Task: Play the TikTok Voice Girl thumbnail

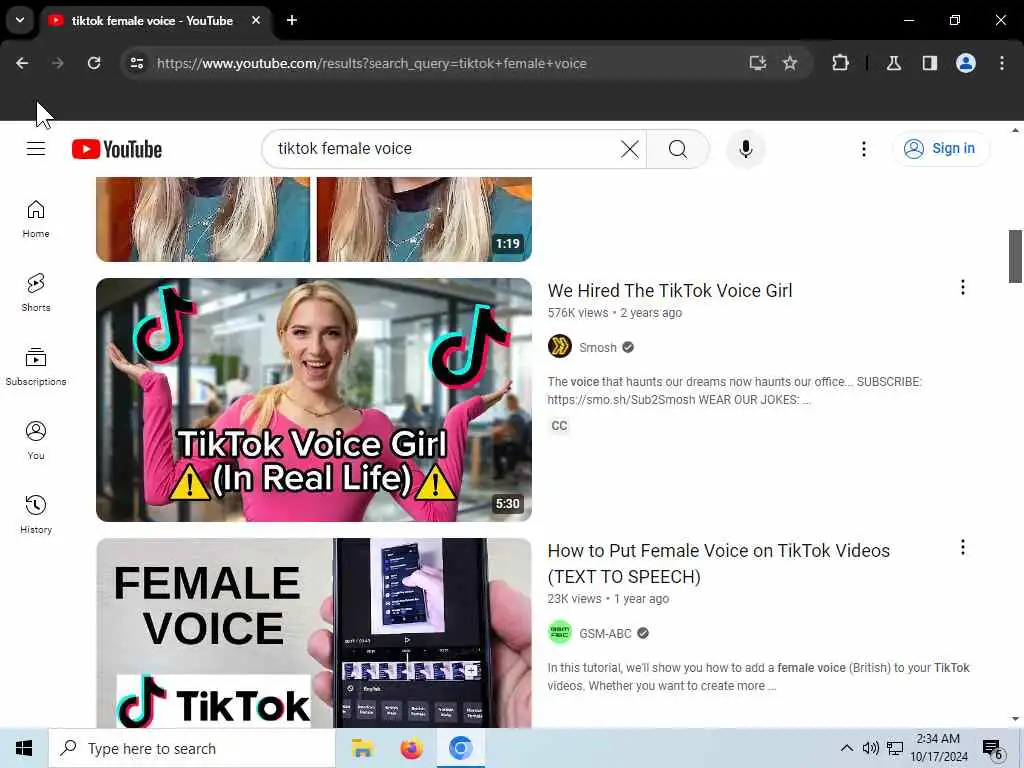Action: [314, 400]
